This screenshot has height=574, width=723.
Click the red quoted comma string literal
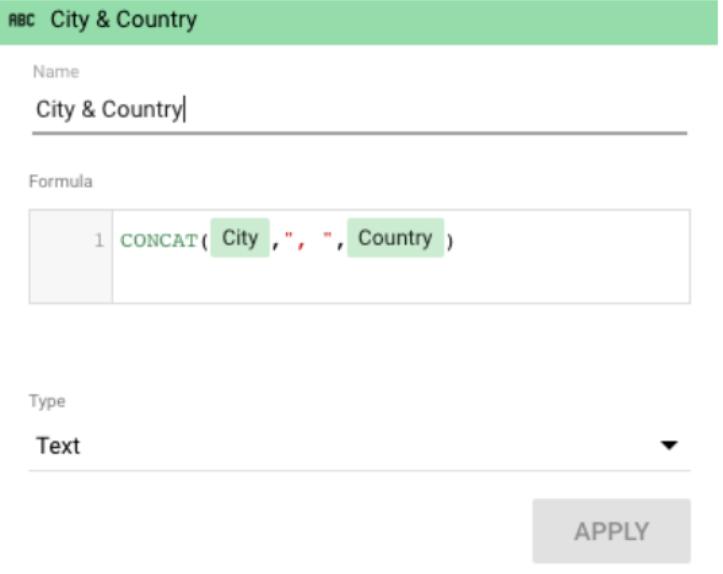coord(307,241)
